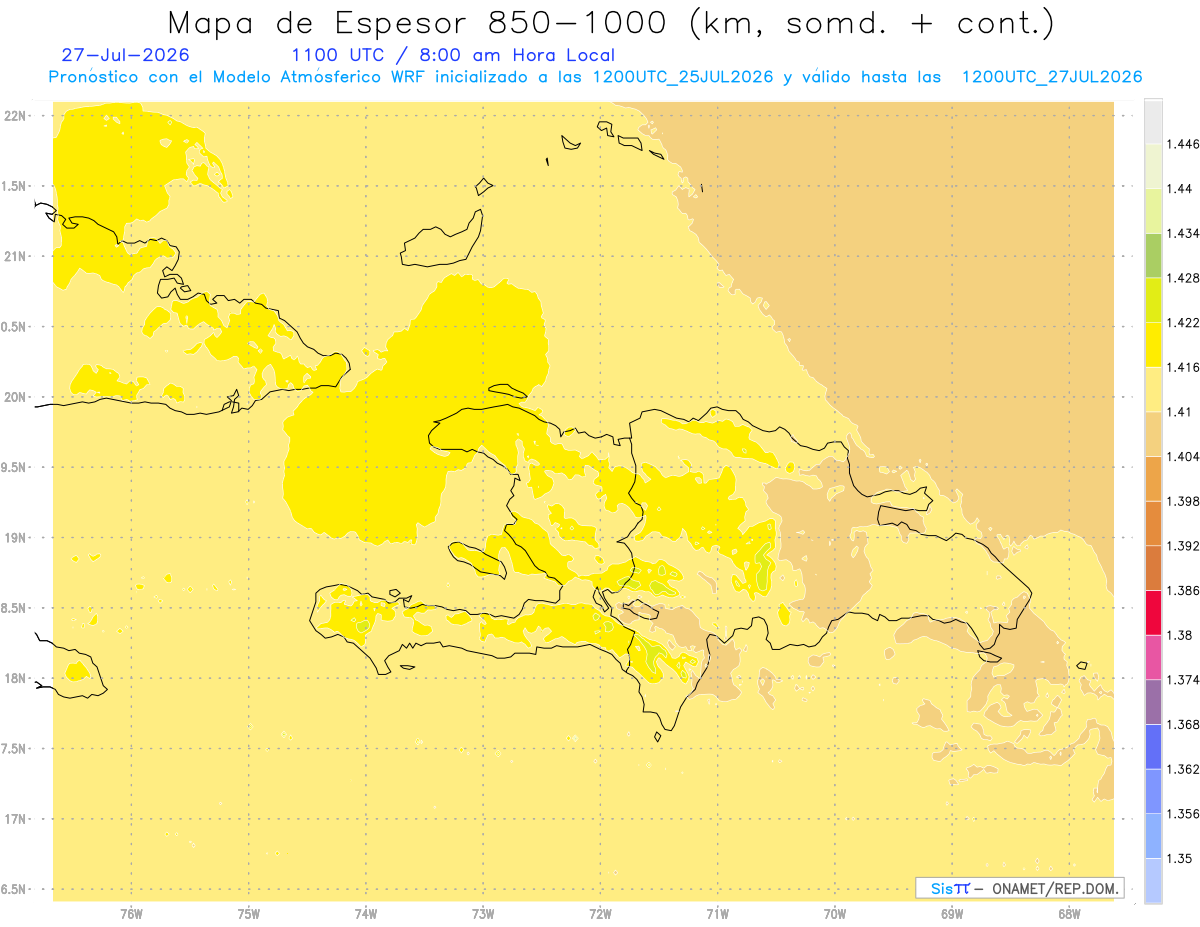Click the '71W' longitude label
The width and height of the screenshot is (1200, 927).
click(x=718, y=914)
